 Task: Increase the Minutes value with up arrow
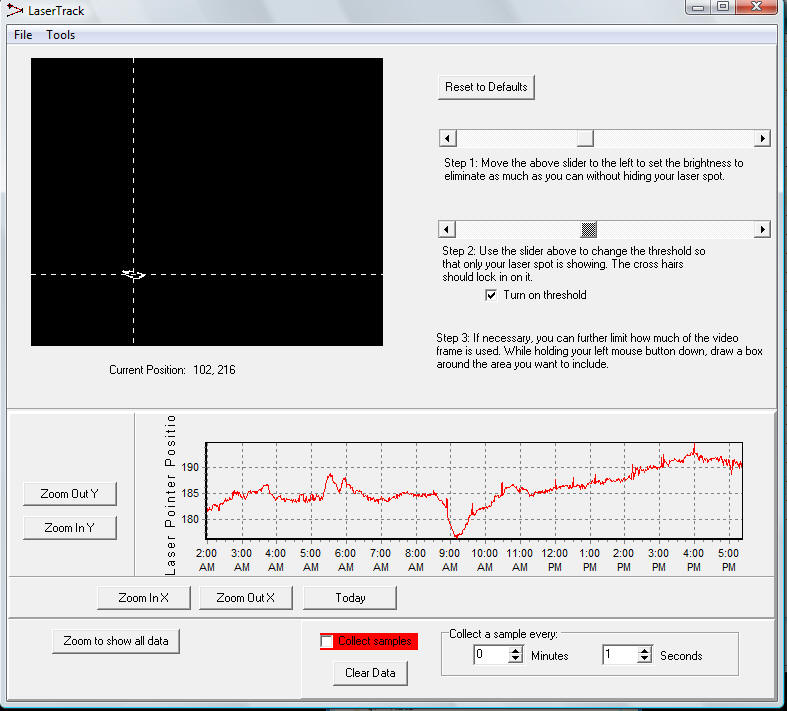(515, 650)
